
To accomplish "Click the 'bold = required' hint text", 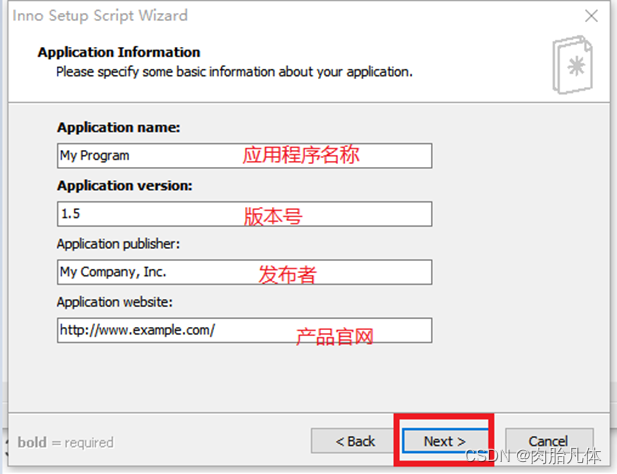I will tap(65, 443).
